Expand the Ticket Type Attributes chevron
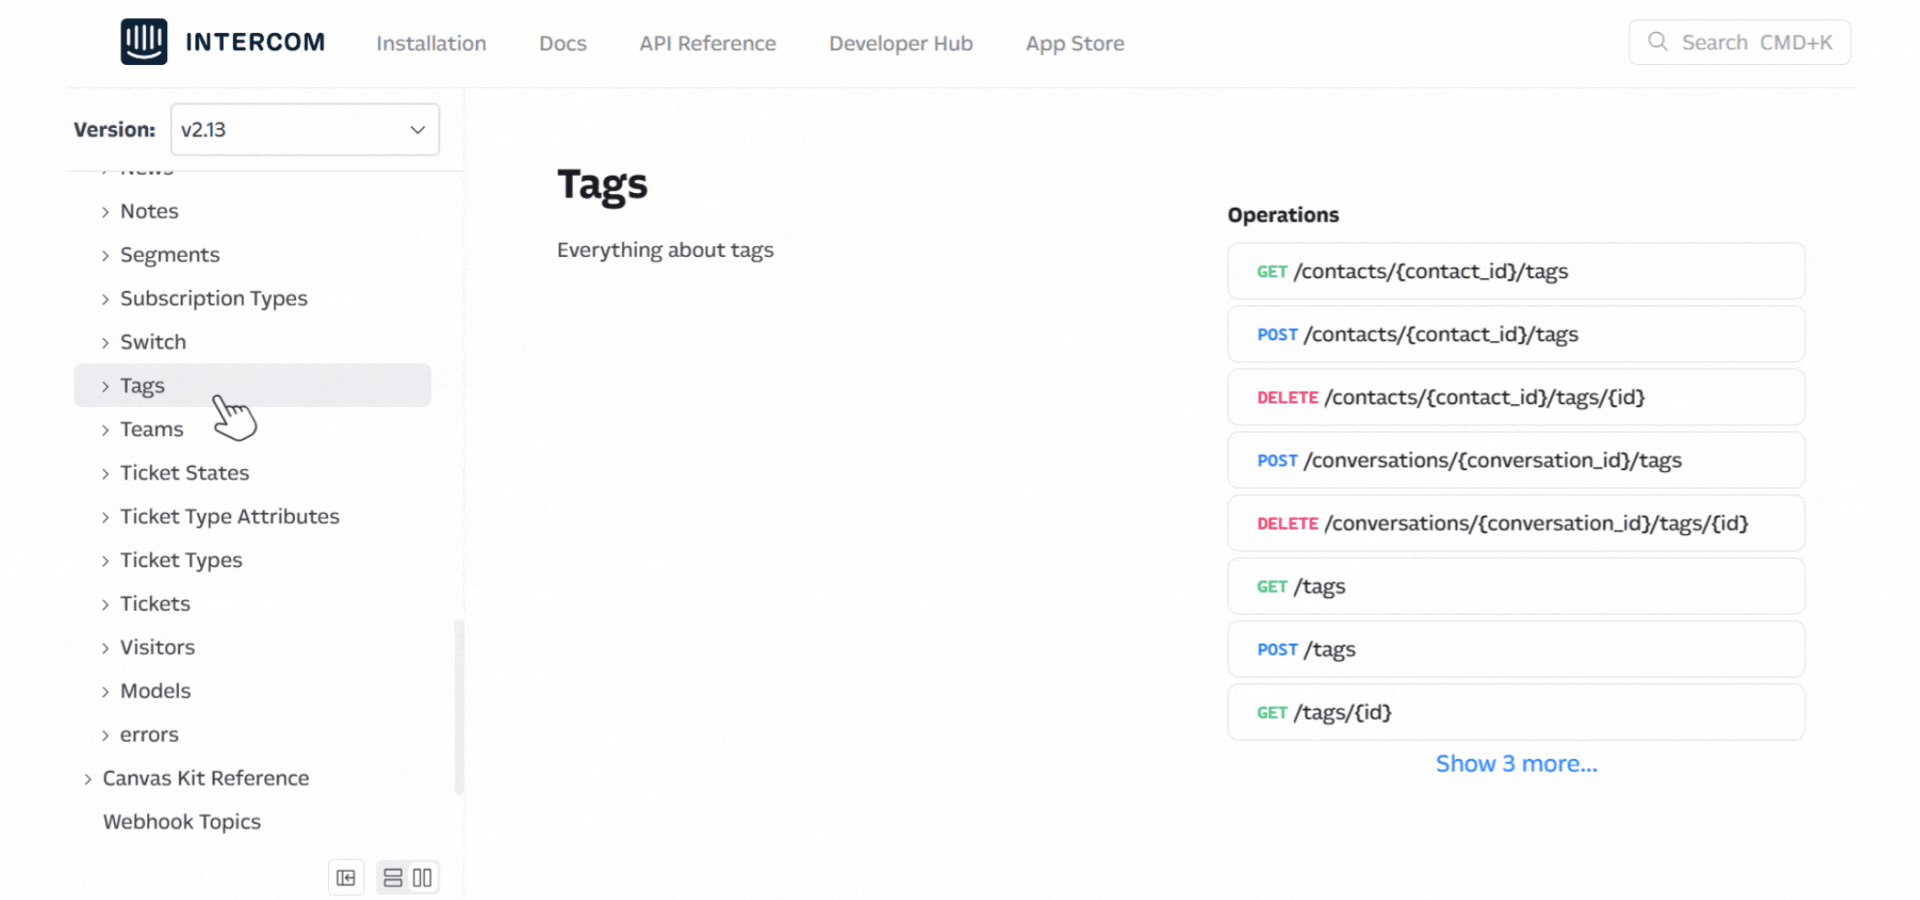 pos(105,517)
